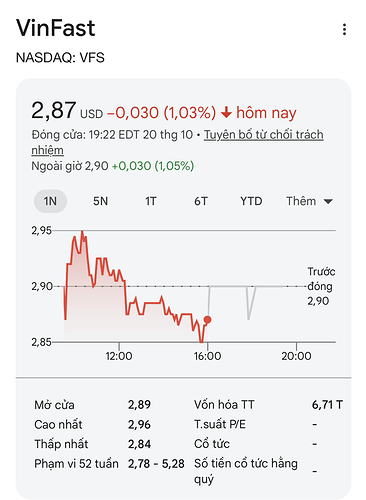Click the 12:00 time axis marker
Viewport: 366px width, 500px height.
[x=119, y=356]
